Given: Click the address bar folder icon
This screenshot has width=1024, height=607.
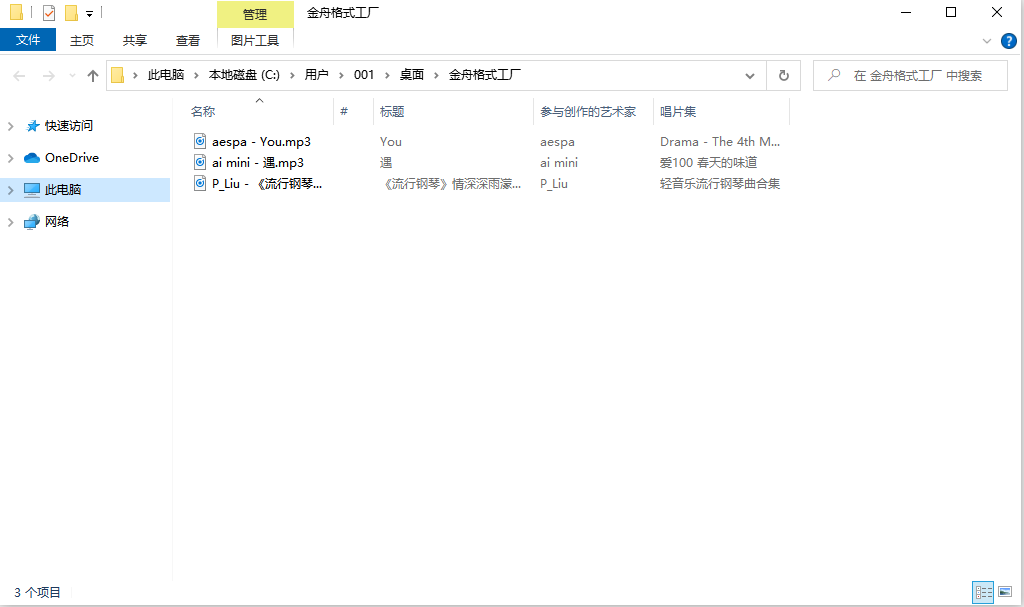Looking at the screenshot, I should [x=118, y=75].
